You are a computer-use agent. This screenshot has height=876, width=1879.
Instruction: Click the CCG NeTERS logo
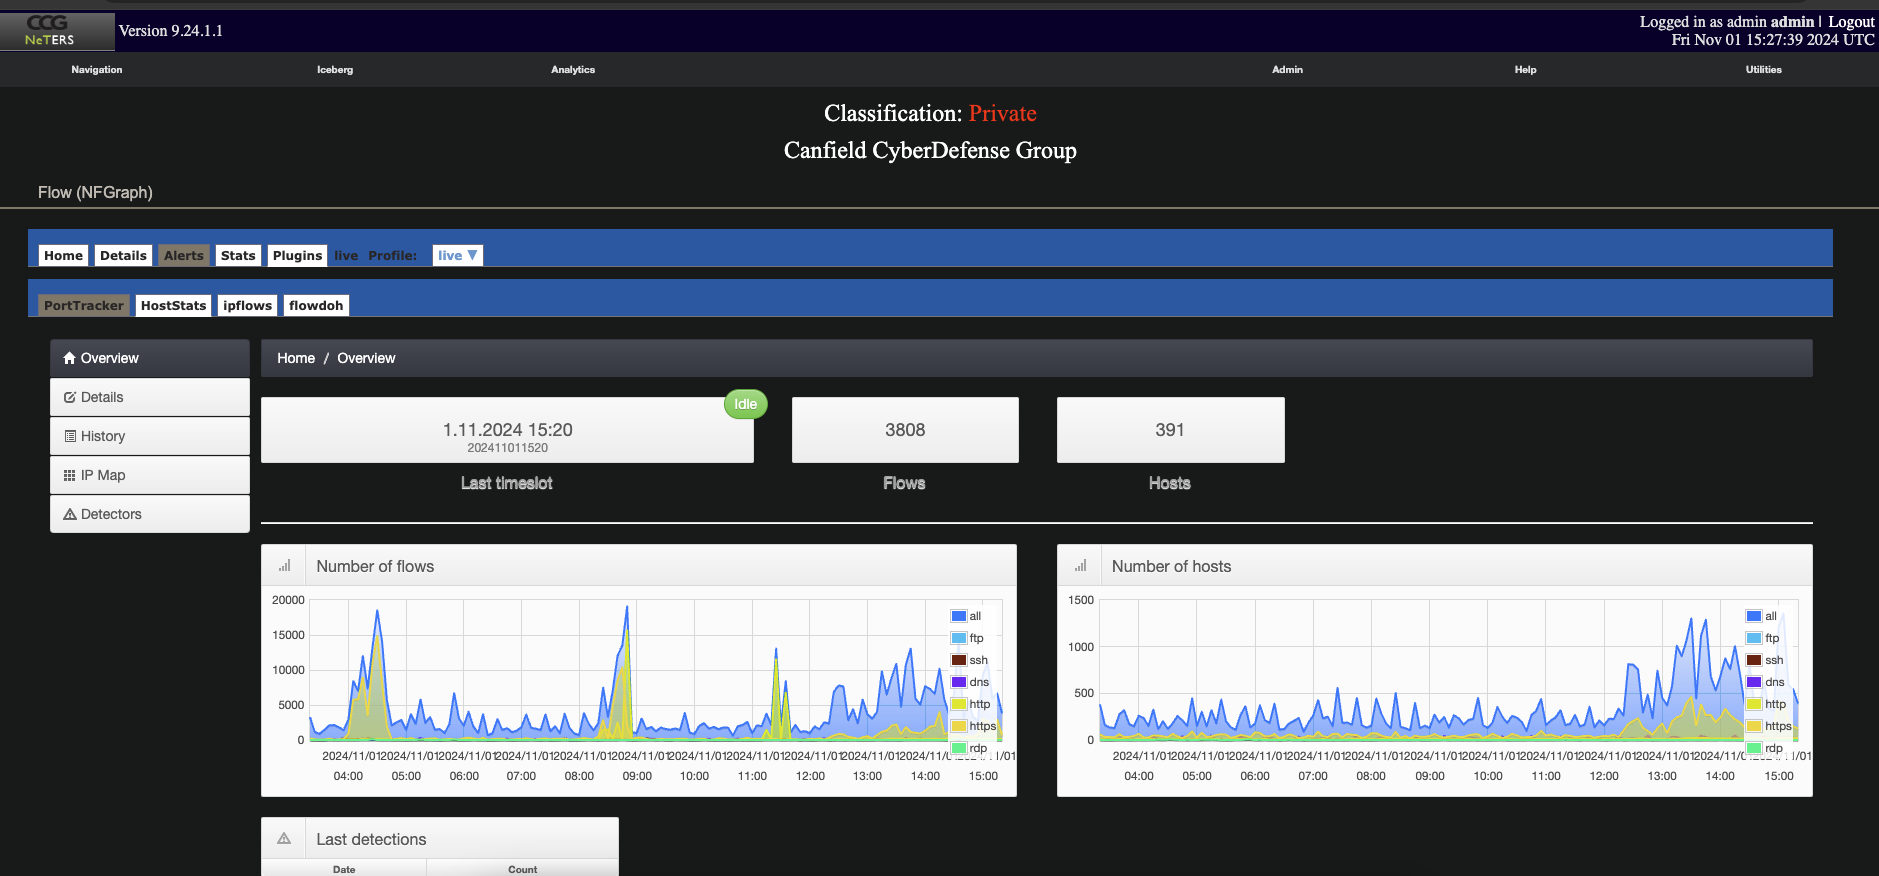pyautogui.click(x=50, y=31)
